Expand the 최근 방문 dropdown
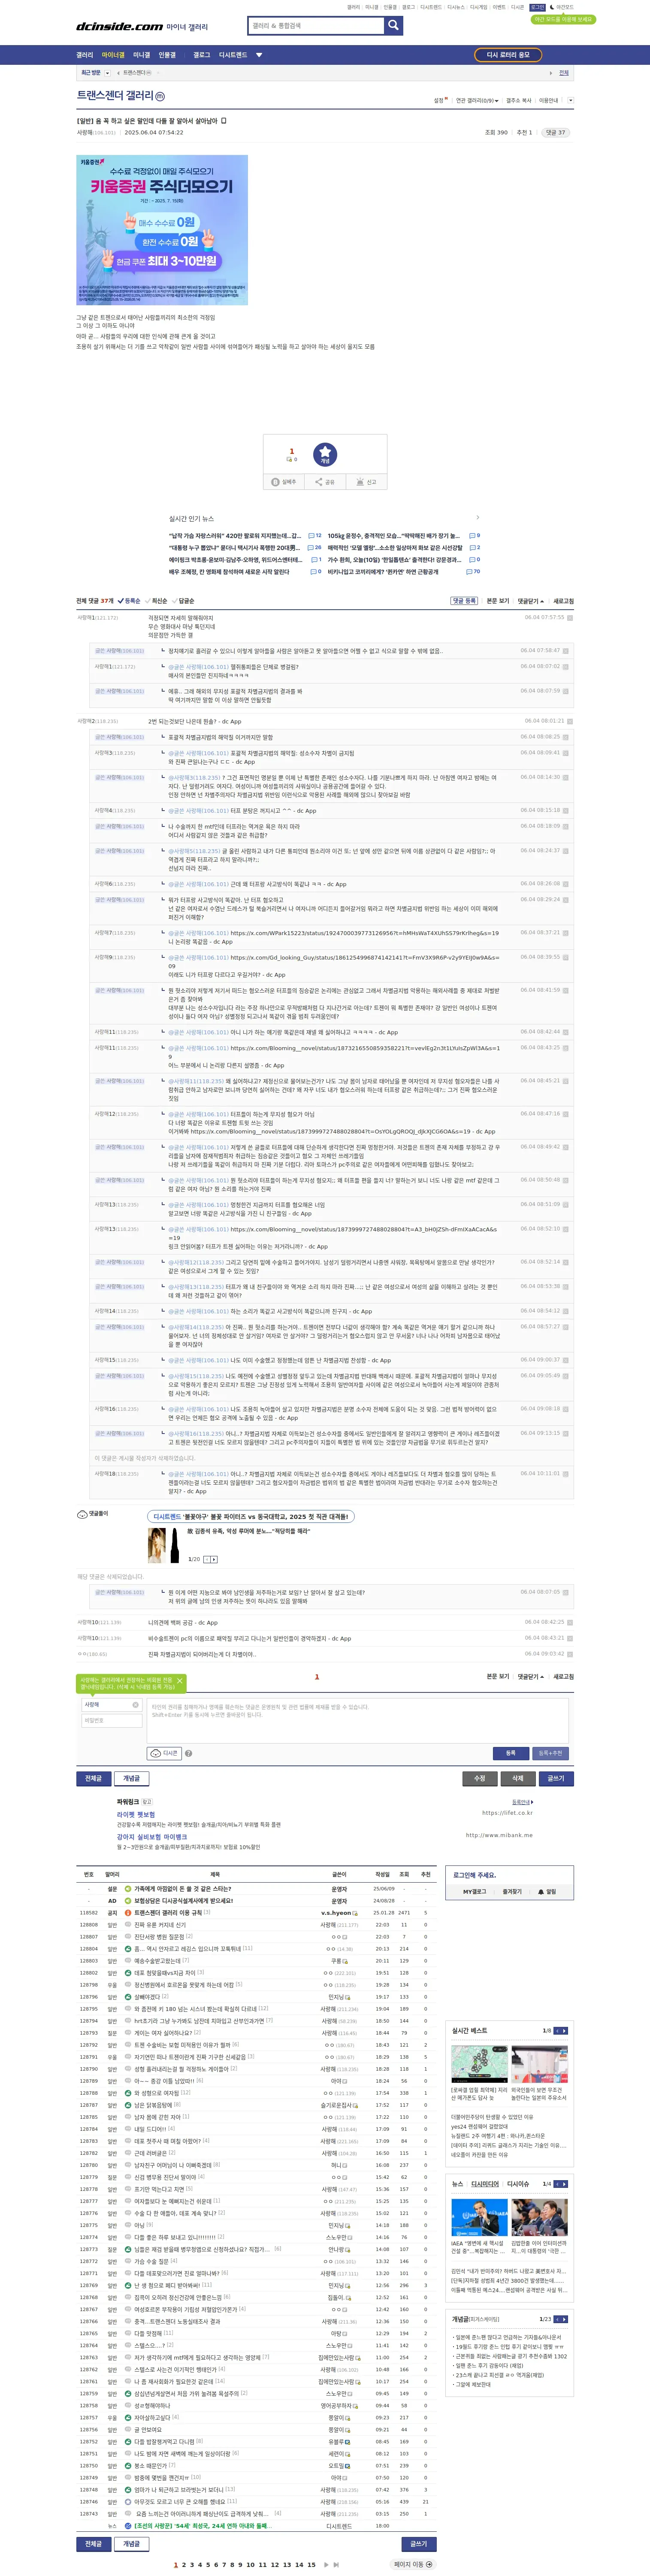 coord(107,73)
